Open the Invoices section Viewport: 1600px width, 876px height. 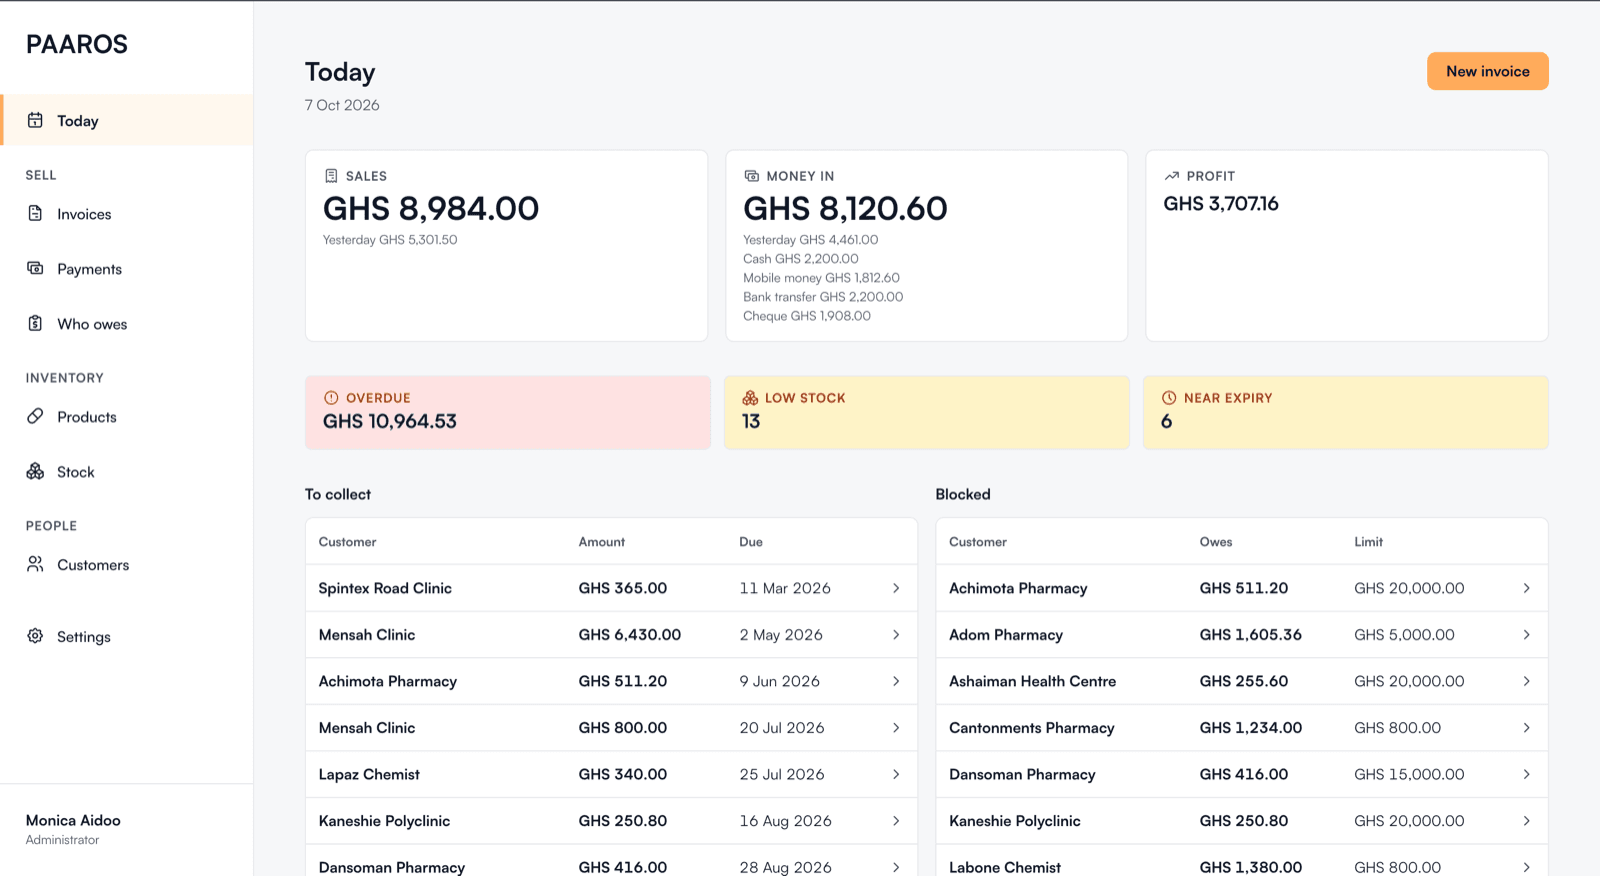click(x=127, y=214)
